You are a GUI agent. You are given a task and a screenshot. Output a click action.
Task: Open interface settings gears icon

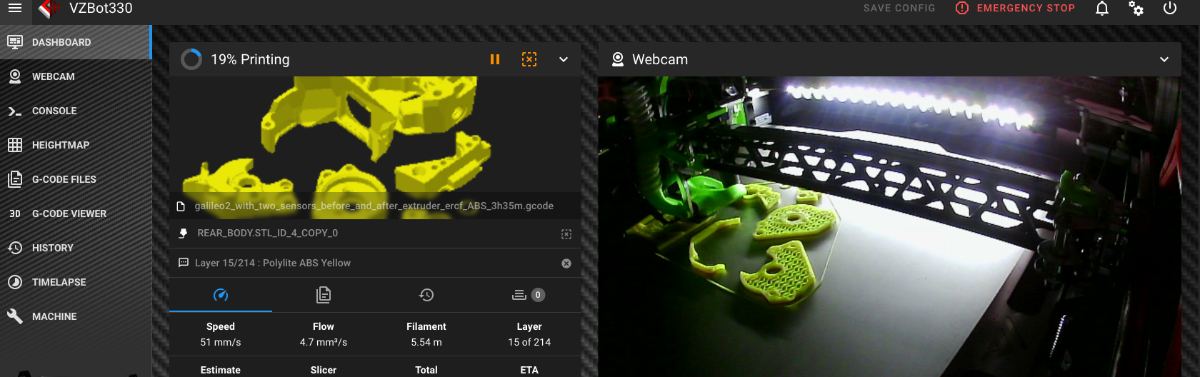tap(1136, 8)
